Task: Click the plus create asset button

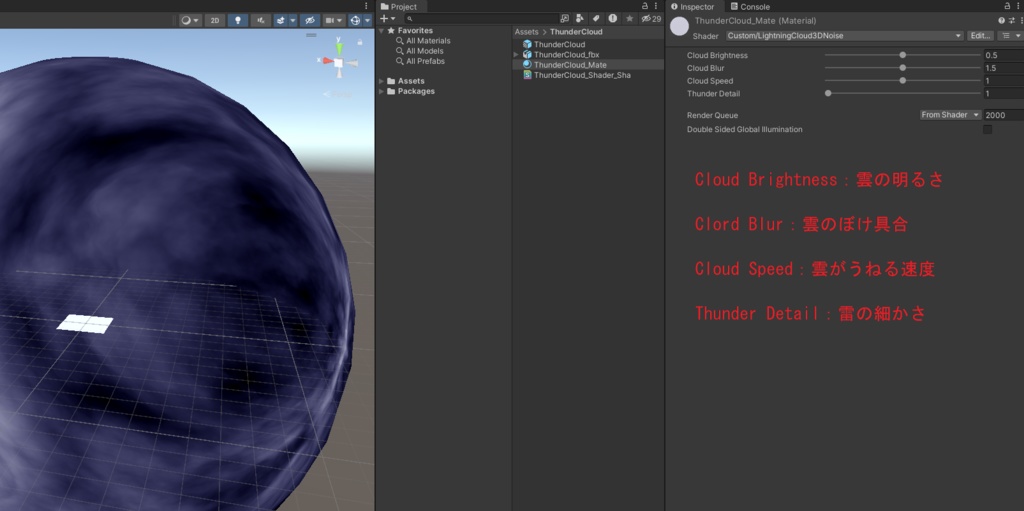Action: coord(384,19)
